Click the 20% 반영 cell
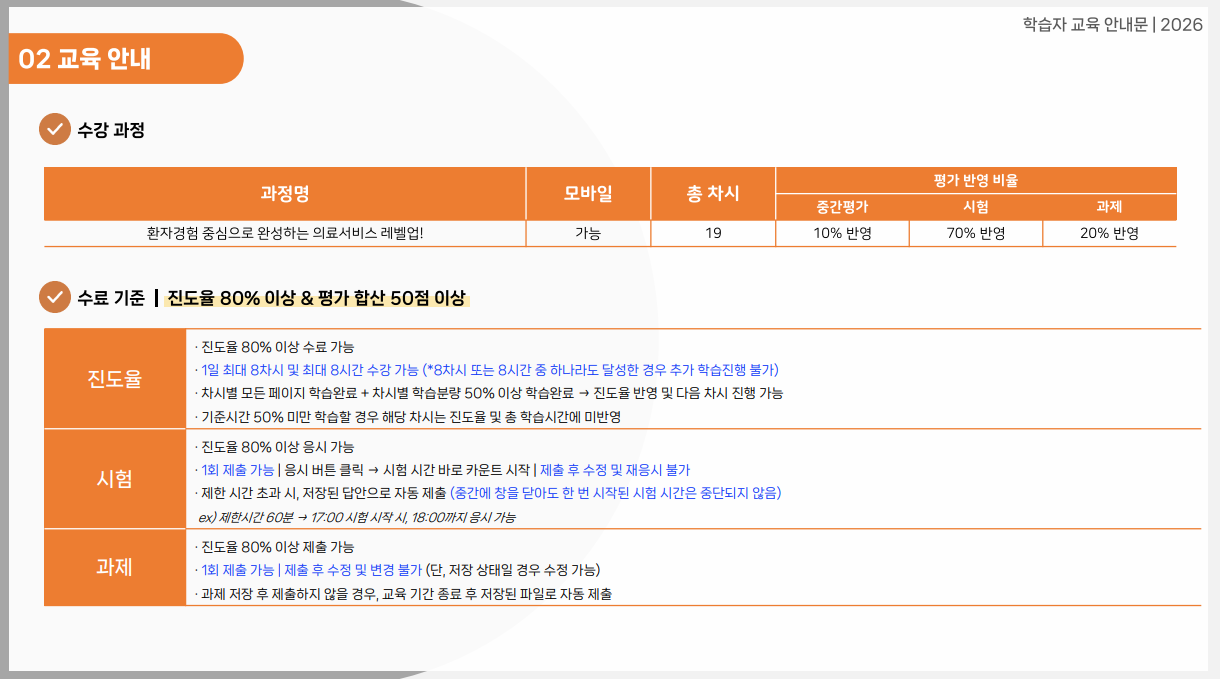 pyautogui.click(x=1109, y=234)
